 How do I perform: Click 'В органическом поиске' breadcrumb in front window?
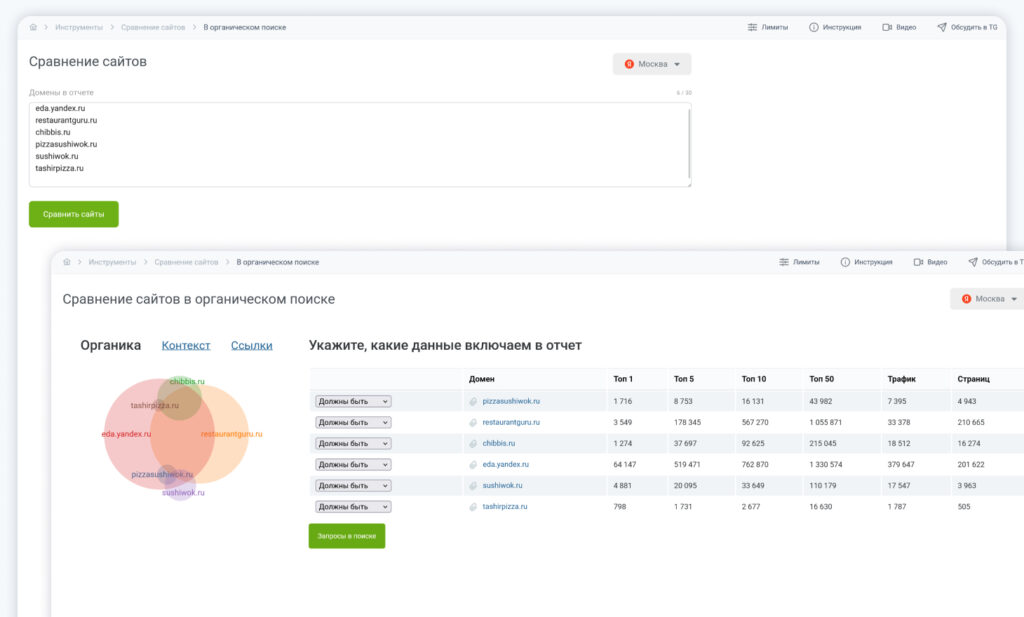coord(278,262)
